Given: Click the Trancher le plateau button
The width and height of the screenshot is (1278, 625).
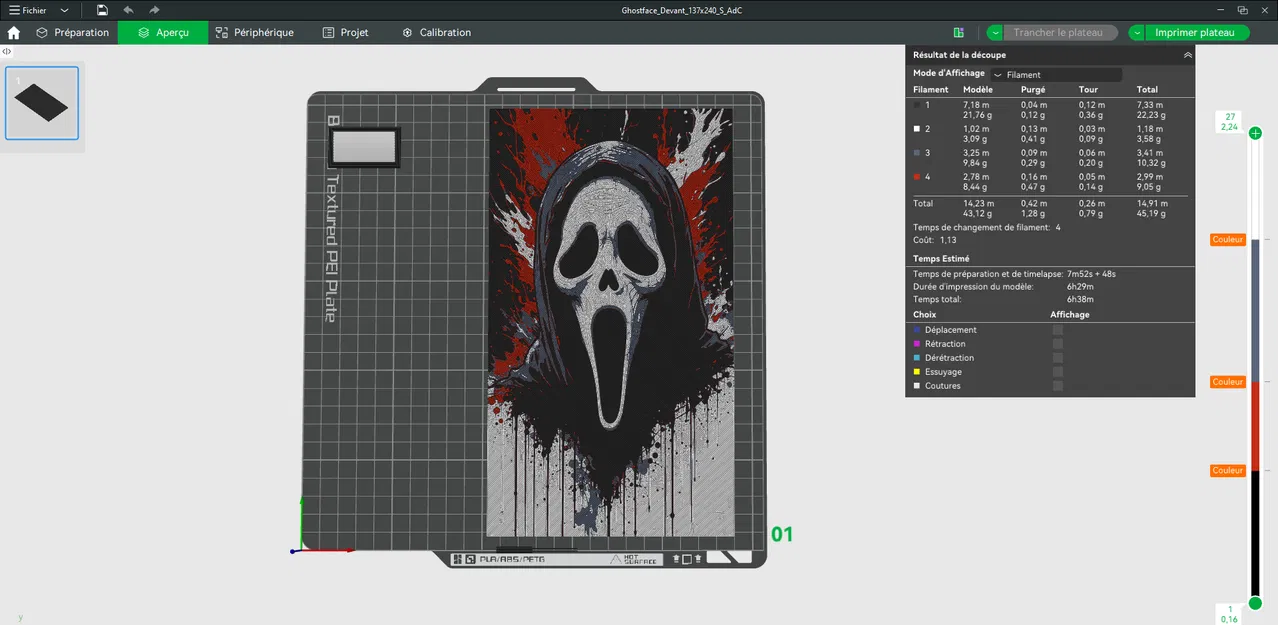Looking at the screenshot, I should (x=1059, y=32).
